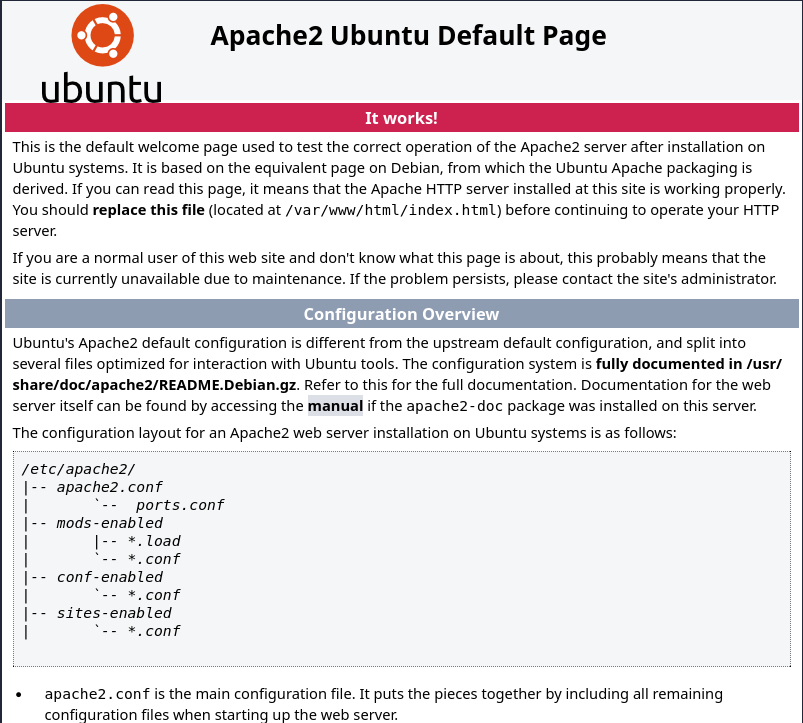Click ports.conf in the directory tree
Screen dimensions: 803x723
pos(180,505)
